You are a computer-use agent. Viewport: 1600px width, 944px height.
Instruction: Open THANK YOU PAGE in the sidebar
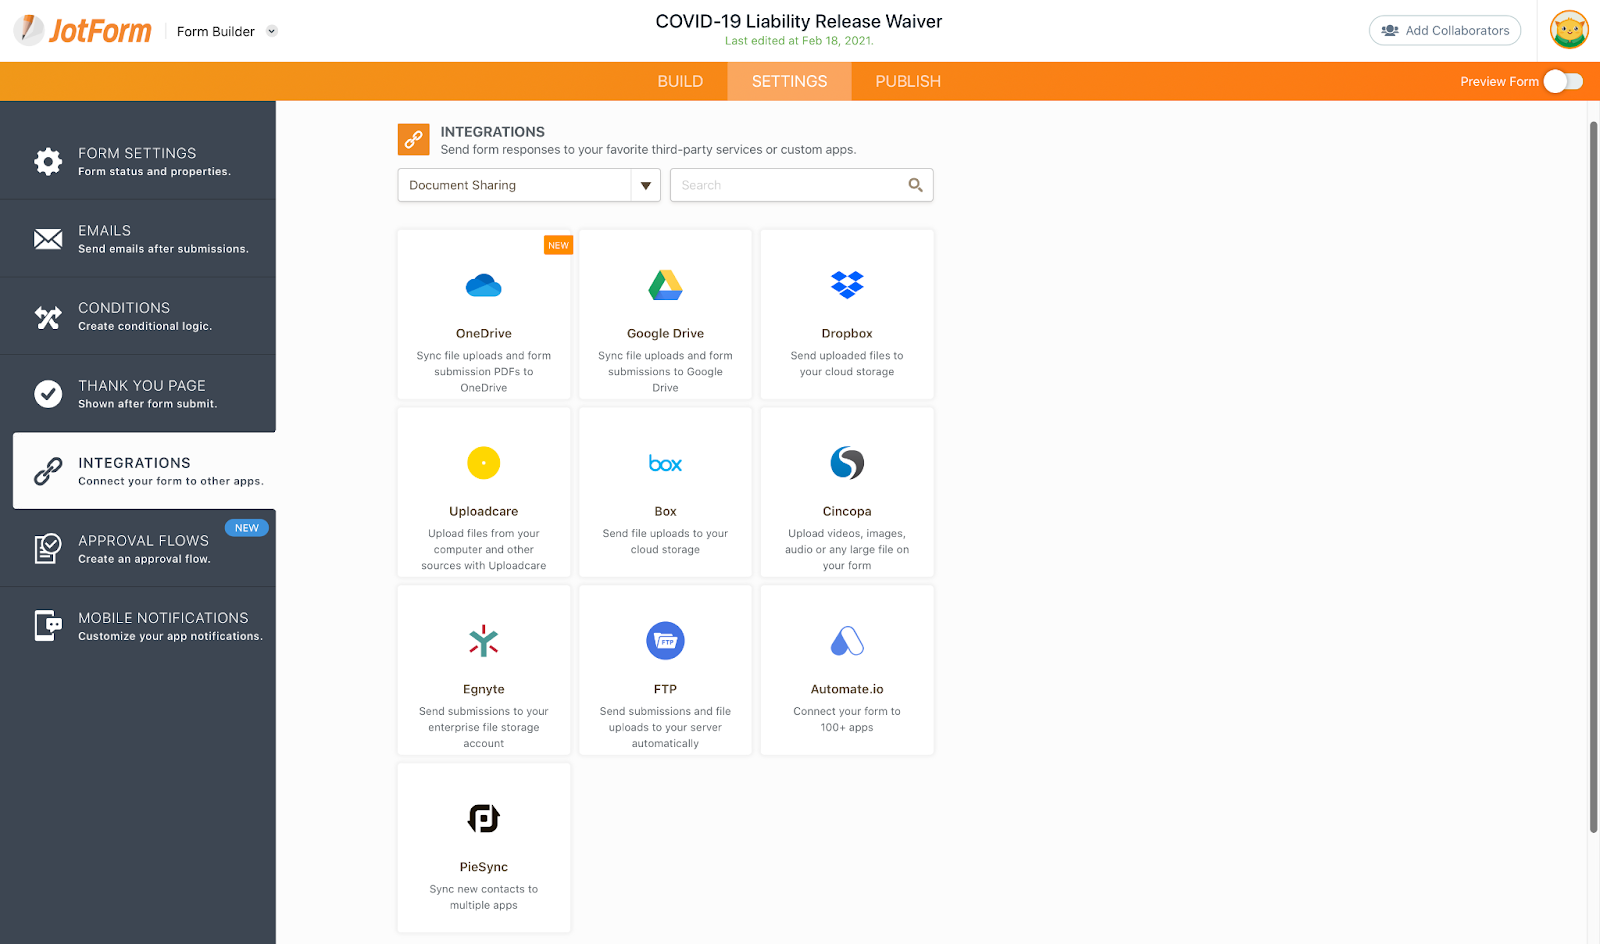[x=138, y=394]
